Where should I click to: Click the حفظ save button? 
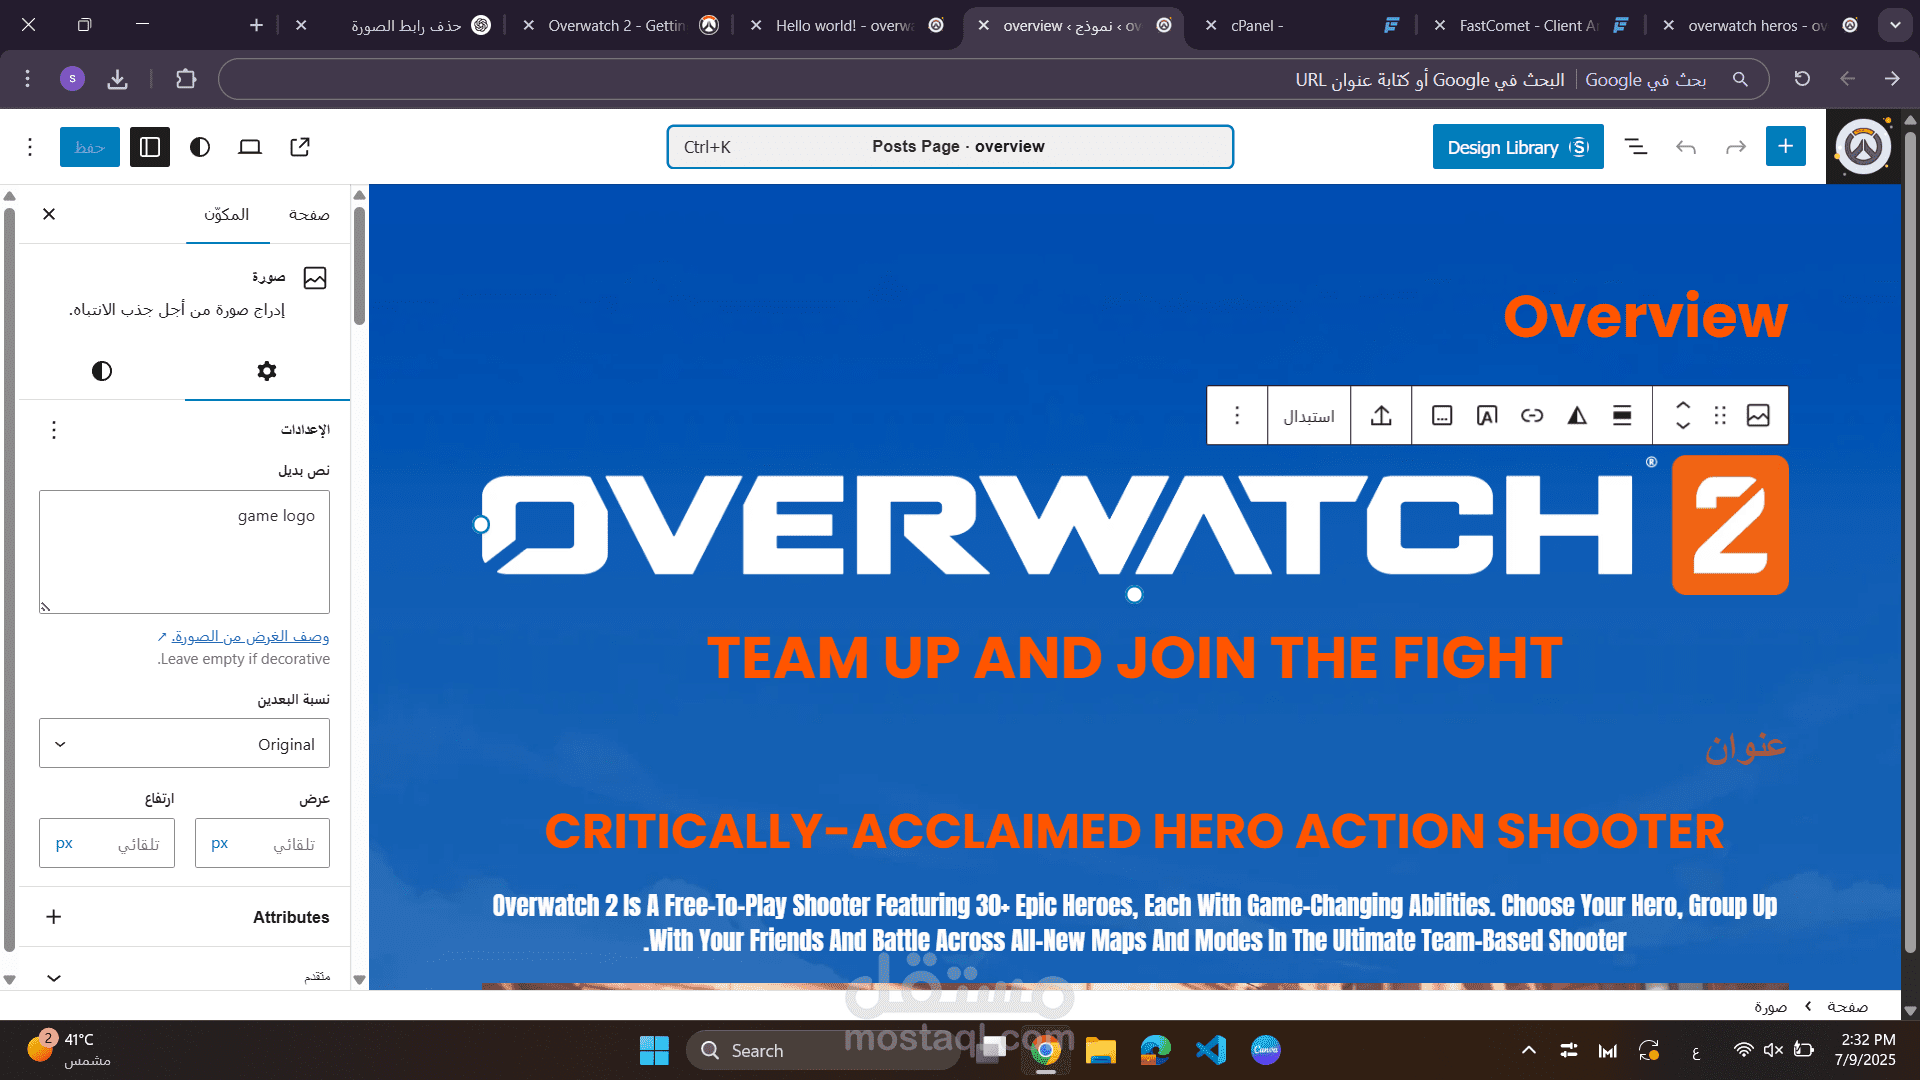90,147
